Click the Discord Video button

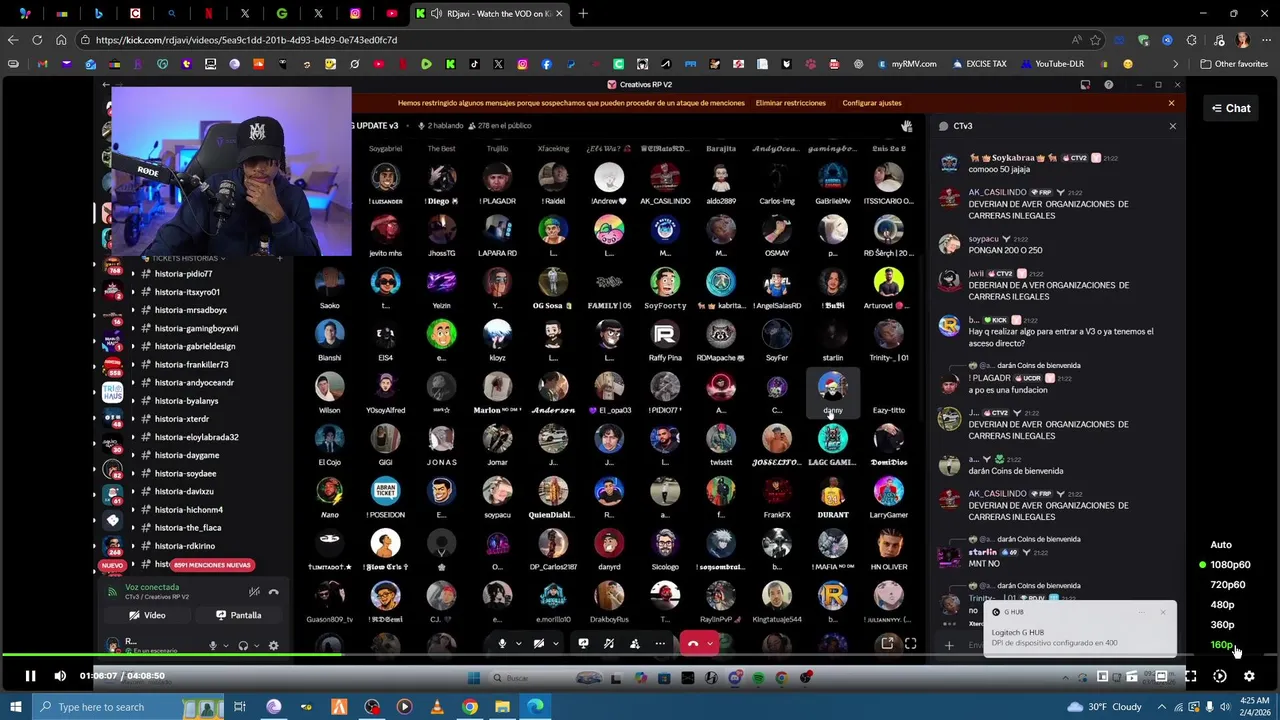[x=148, y=615]
